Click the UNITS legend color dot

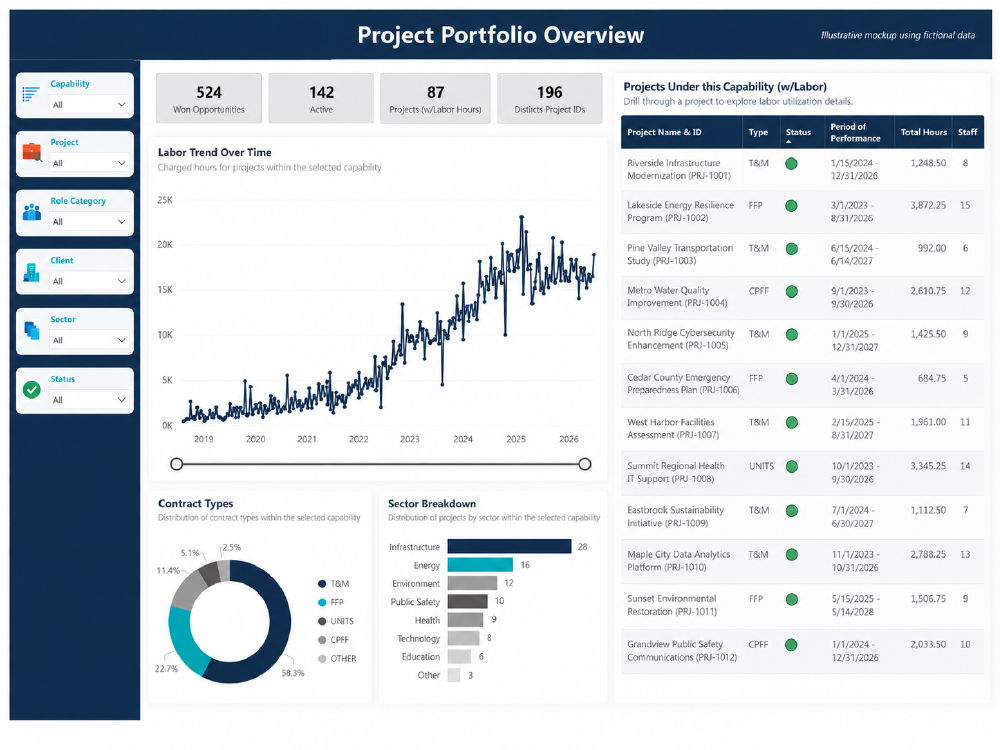pos(322,621)
